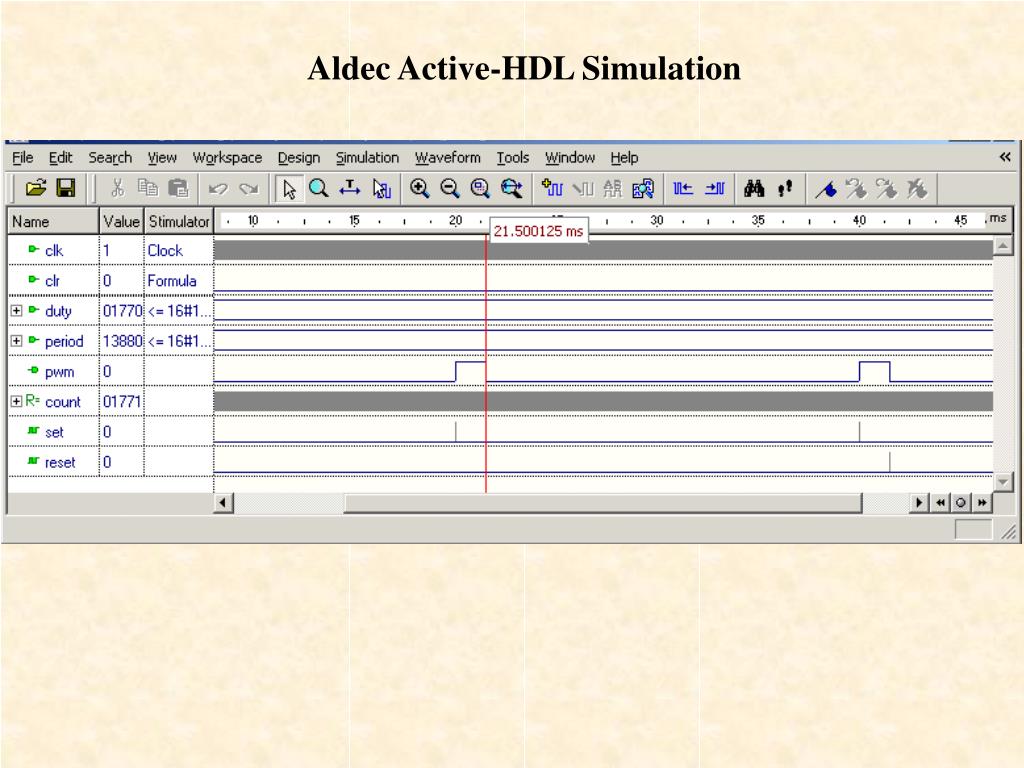Select the arrow pointer Select mode tool
The height and width of the screenshot is (768, 1024).
pos(289,189)
